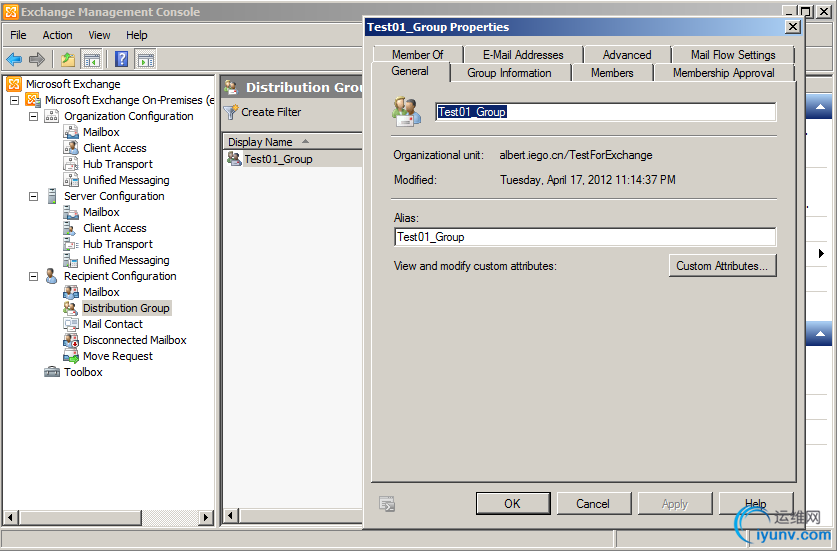837x551 pixels.
Task: Sort the list by Display Name column
Action: coord(292,141)
